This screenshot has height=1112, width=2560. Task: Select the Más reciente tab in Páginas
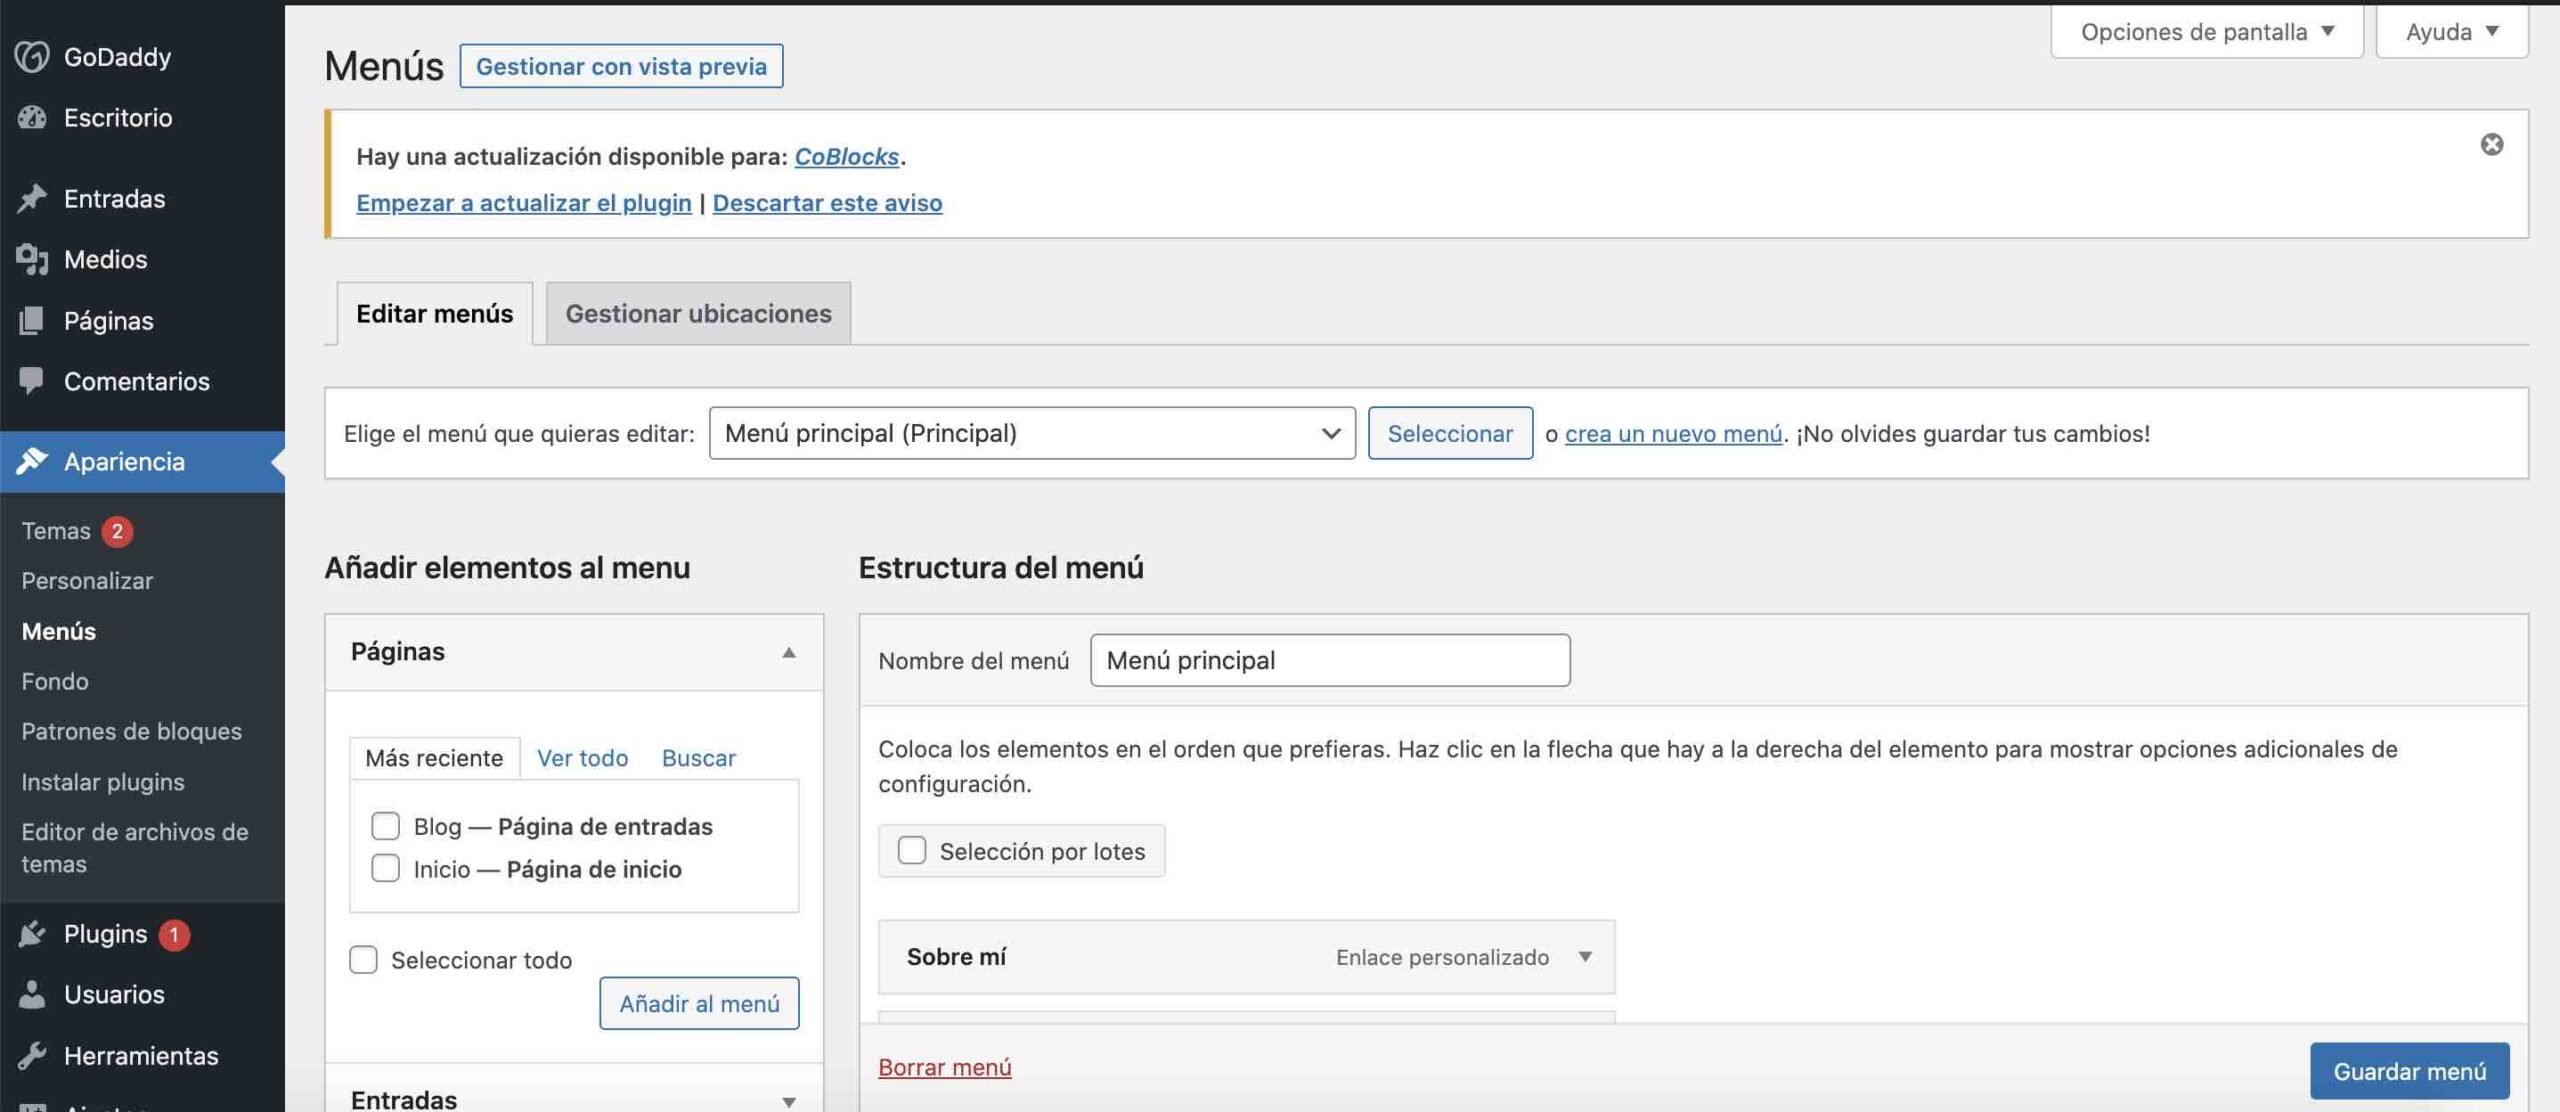click(x=434, y=758)
